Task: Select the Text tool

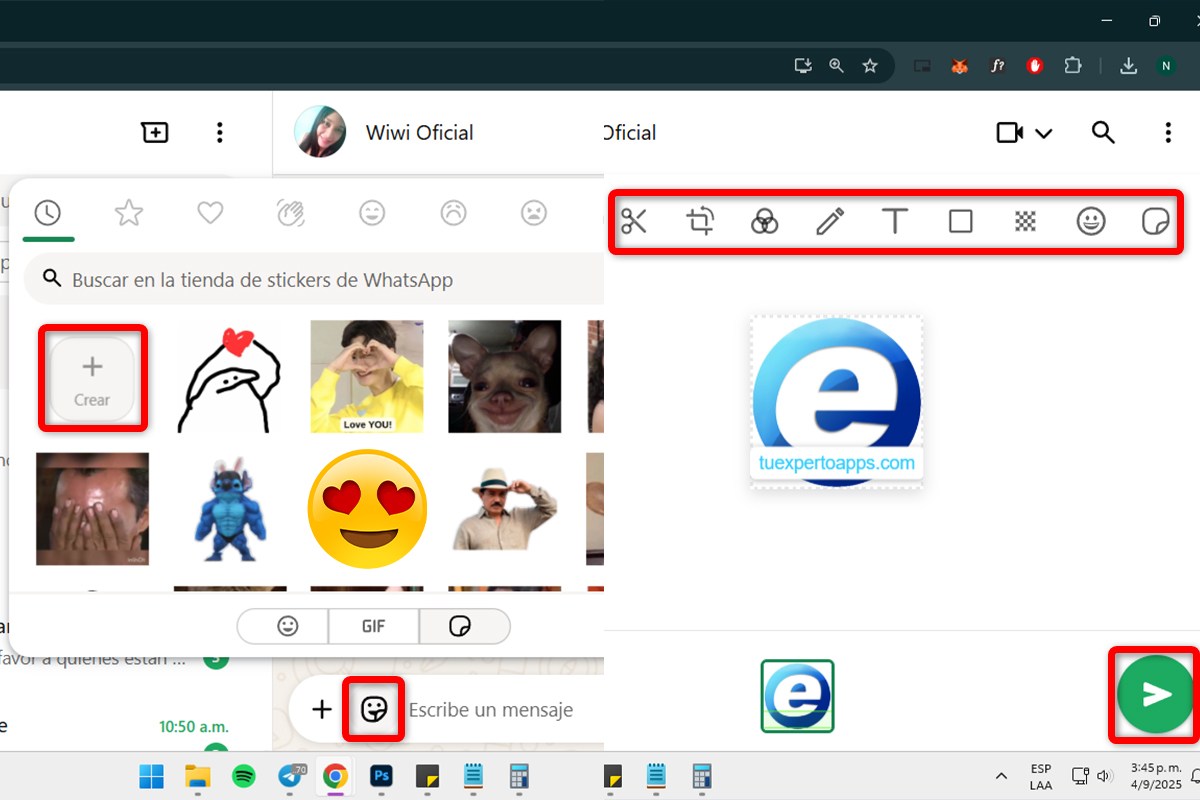Action: (x=895, y=221)
